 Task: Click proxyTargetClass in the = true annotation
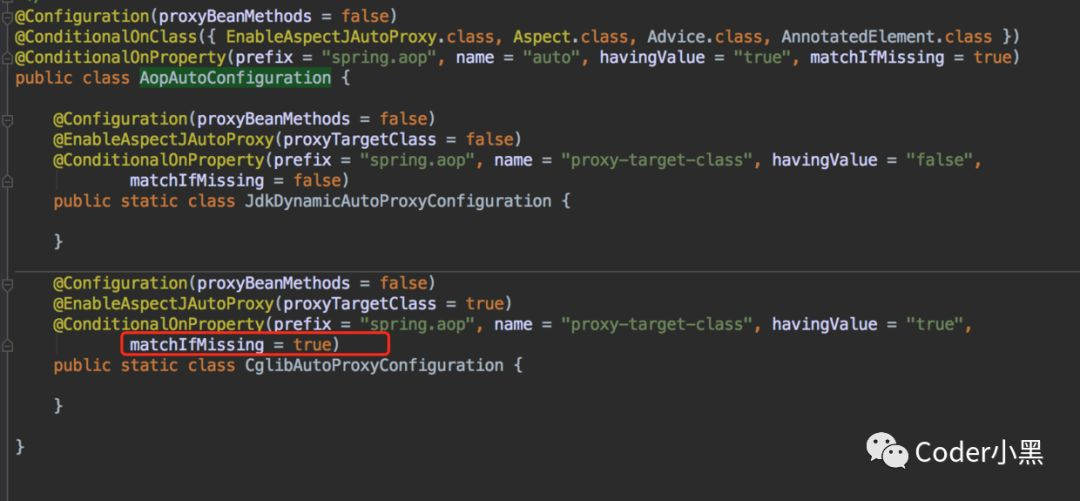tap(360, 303)
